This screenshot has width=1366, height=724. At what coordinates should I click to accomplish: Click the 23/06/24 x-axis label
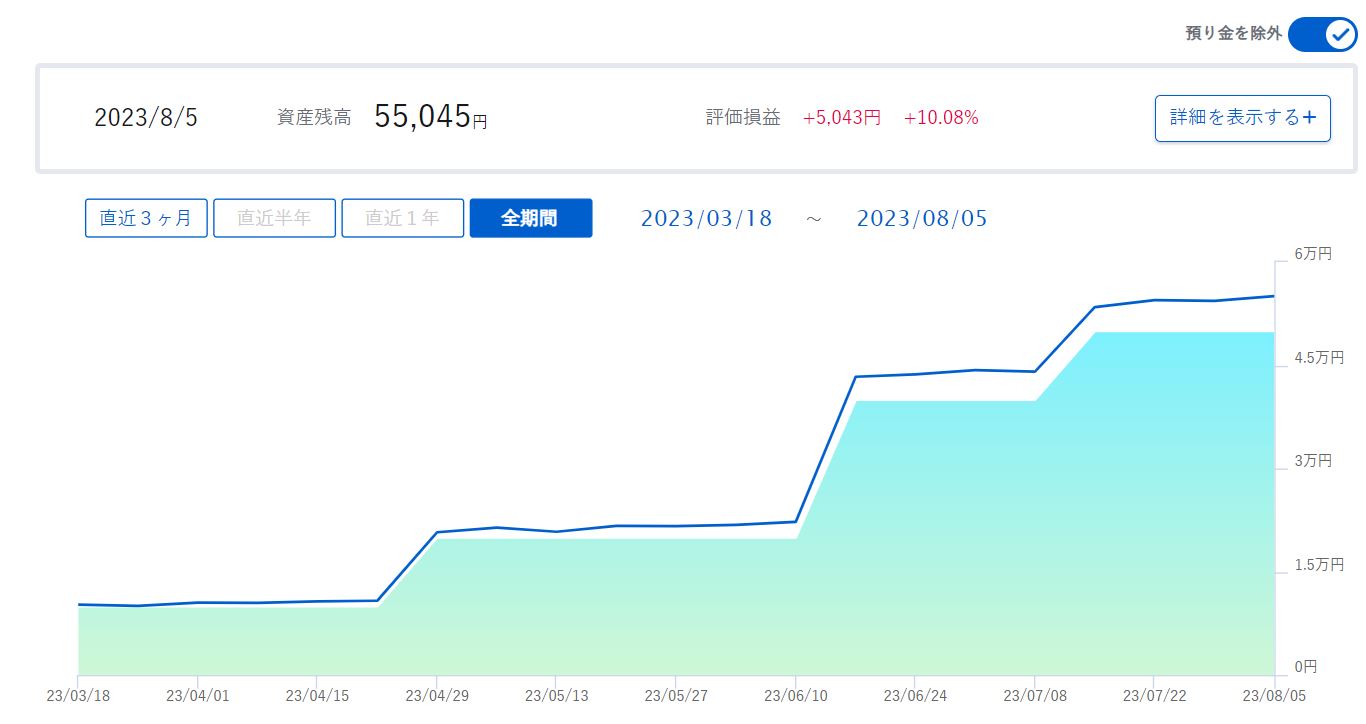coord(915,695)
